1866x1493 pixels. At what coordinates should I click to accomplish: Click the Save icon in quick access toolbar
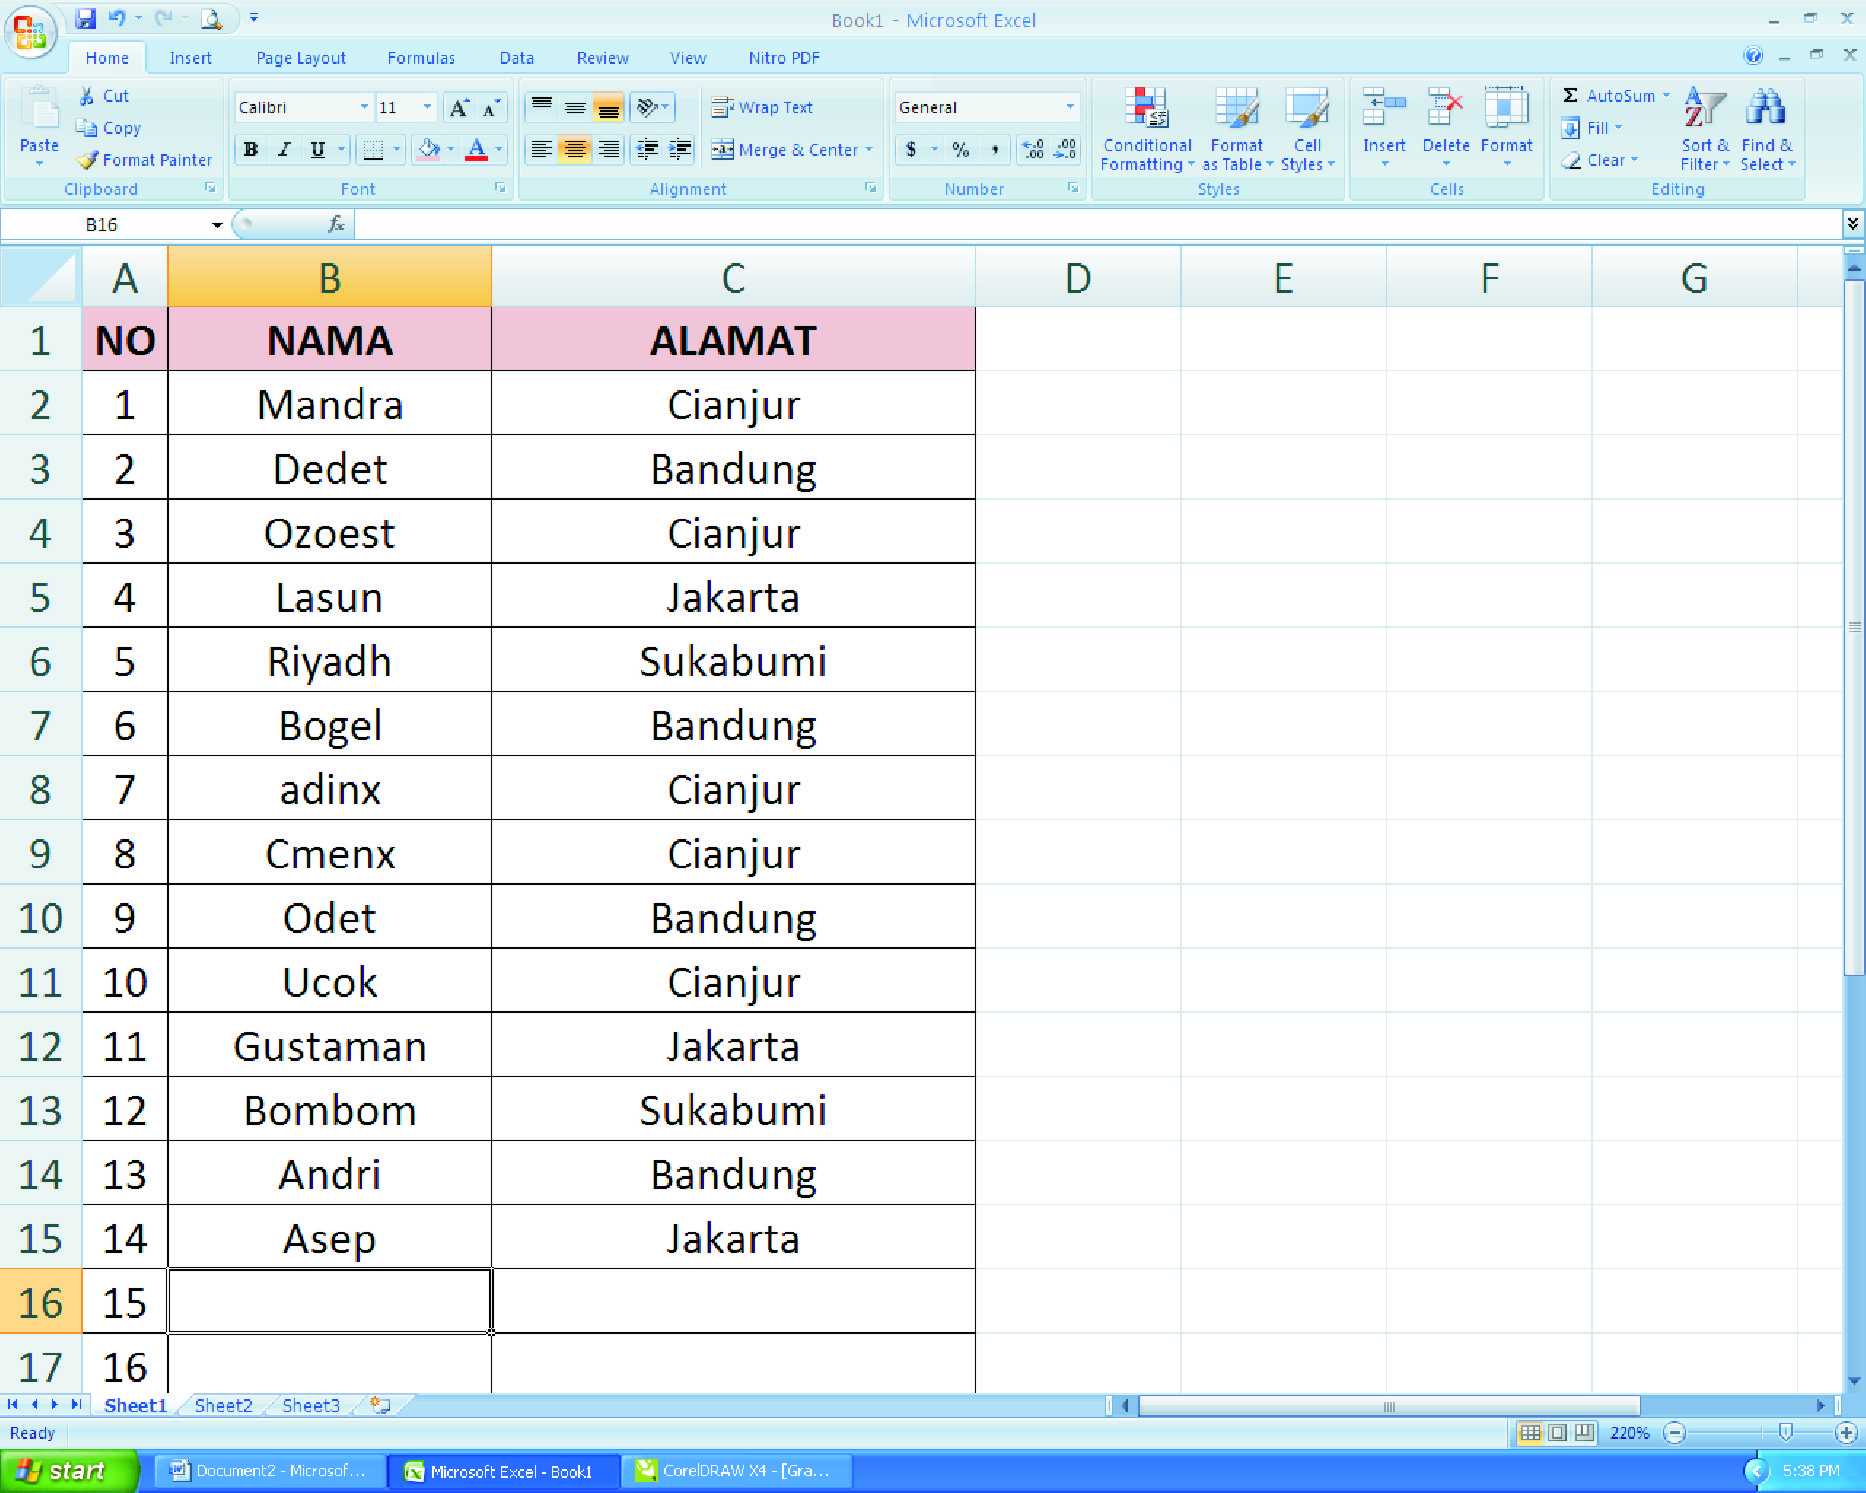pos(86,18)
